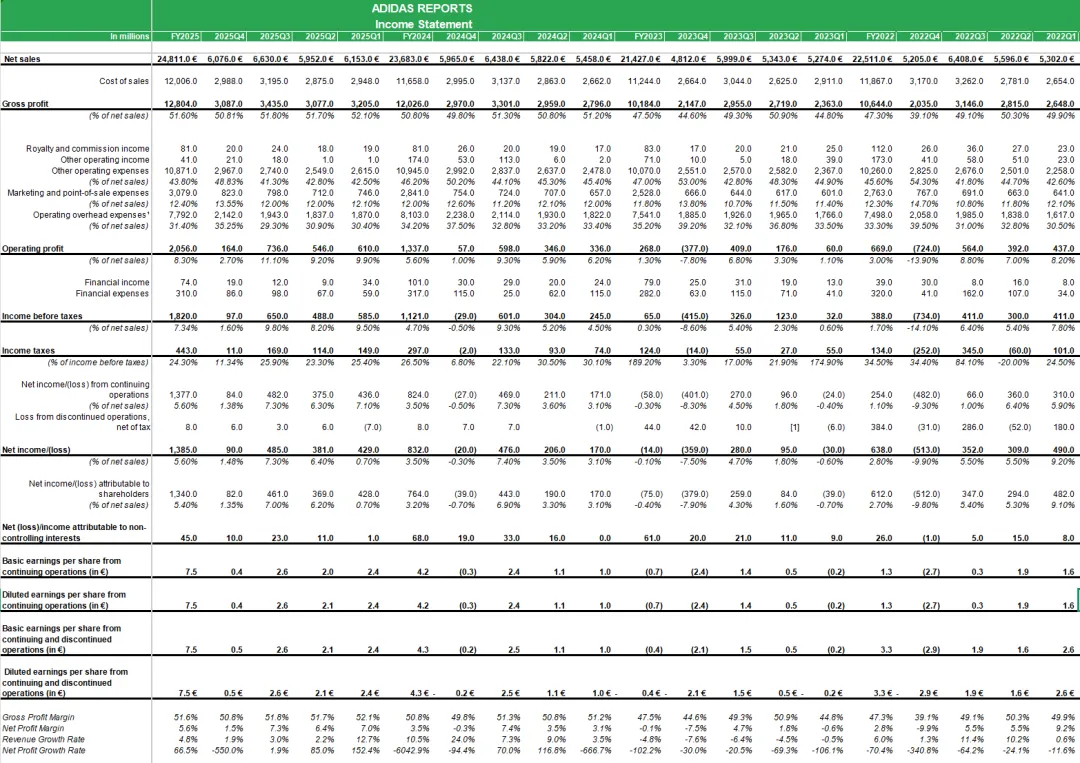Click the "Financial expenses" row label
Screen dimensions: 1080x763
[x=112, y=293]
